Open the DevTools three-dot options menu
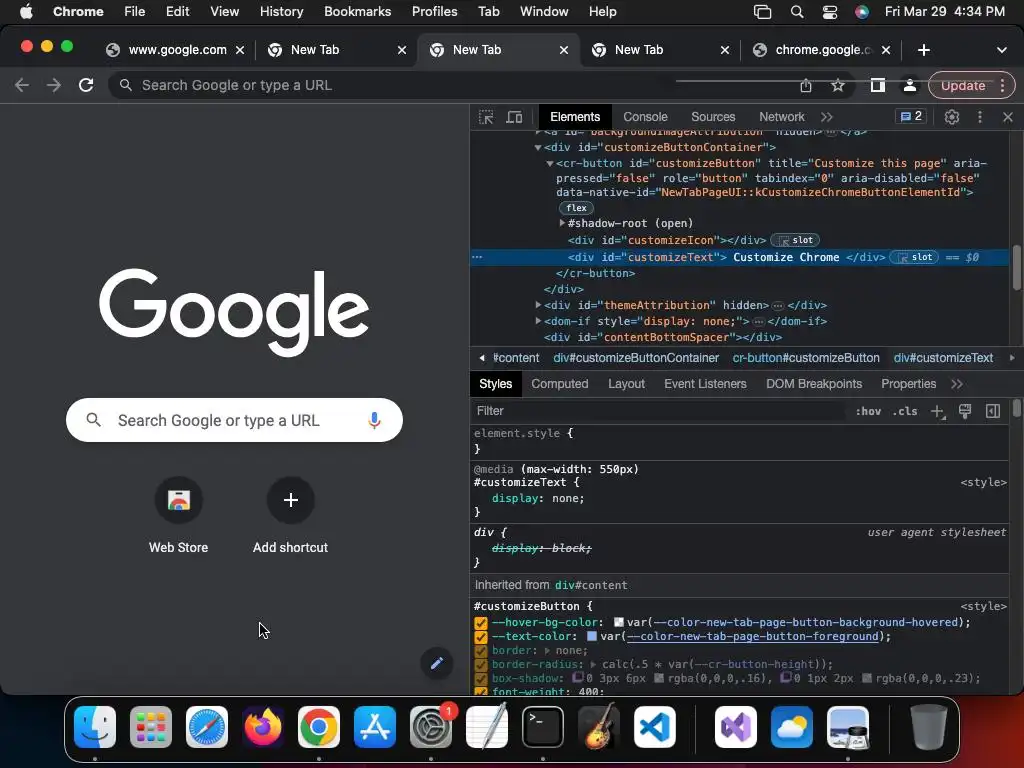Image resolution: width=1024 pixels, height=768 pixels. point(980,117)
